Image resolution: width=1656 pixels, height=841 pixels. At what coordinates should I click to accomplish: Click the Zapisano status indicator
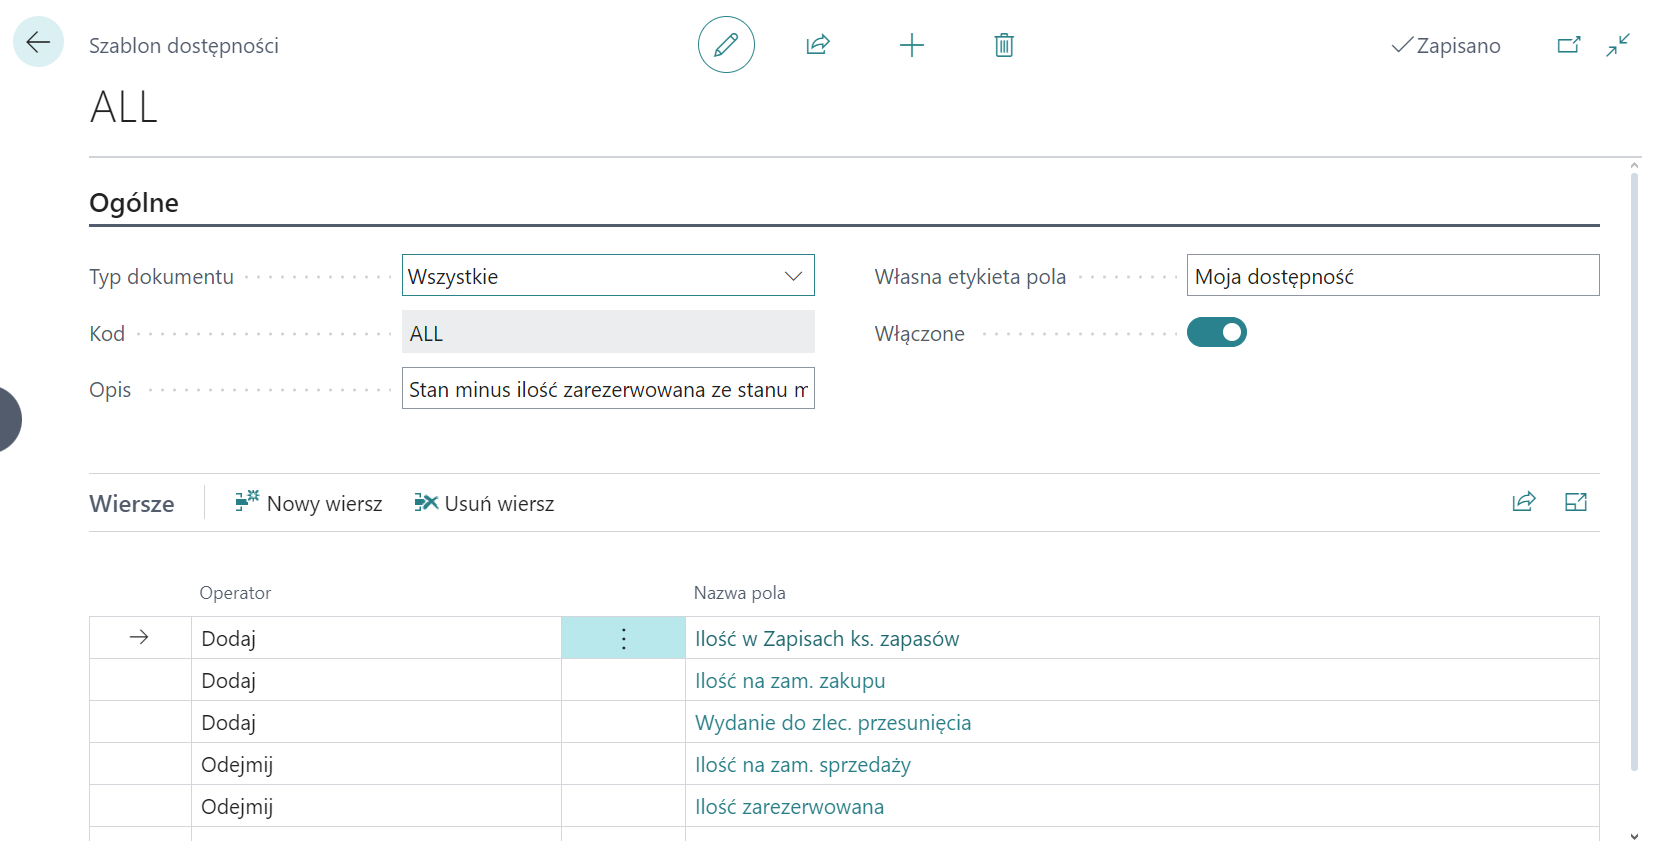click(1446, 45)
